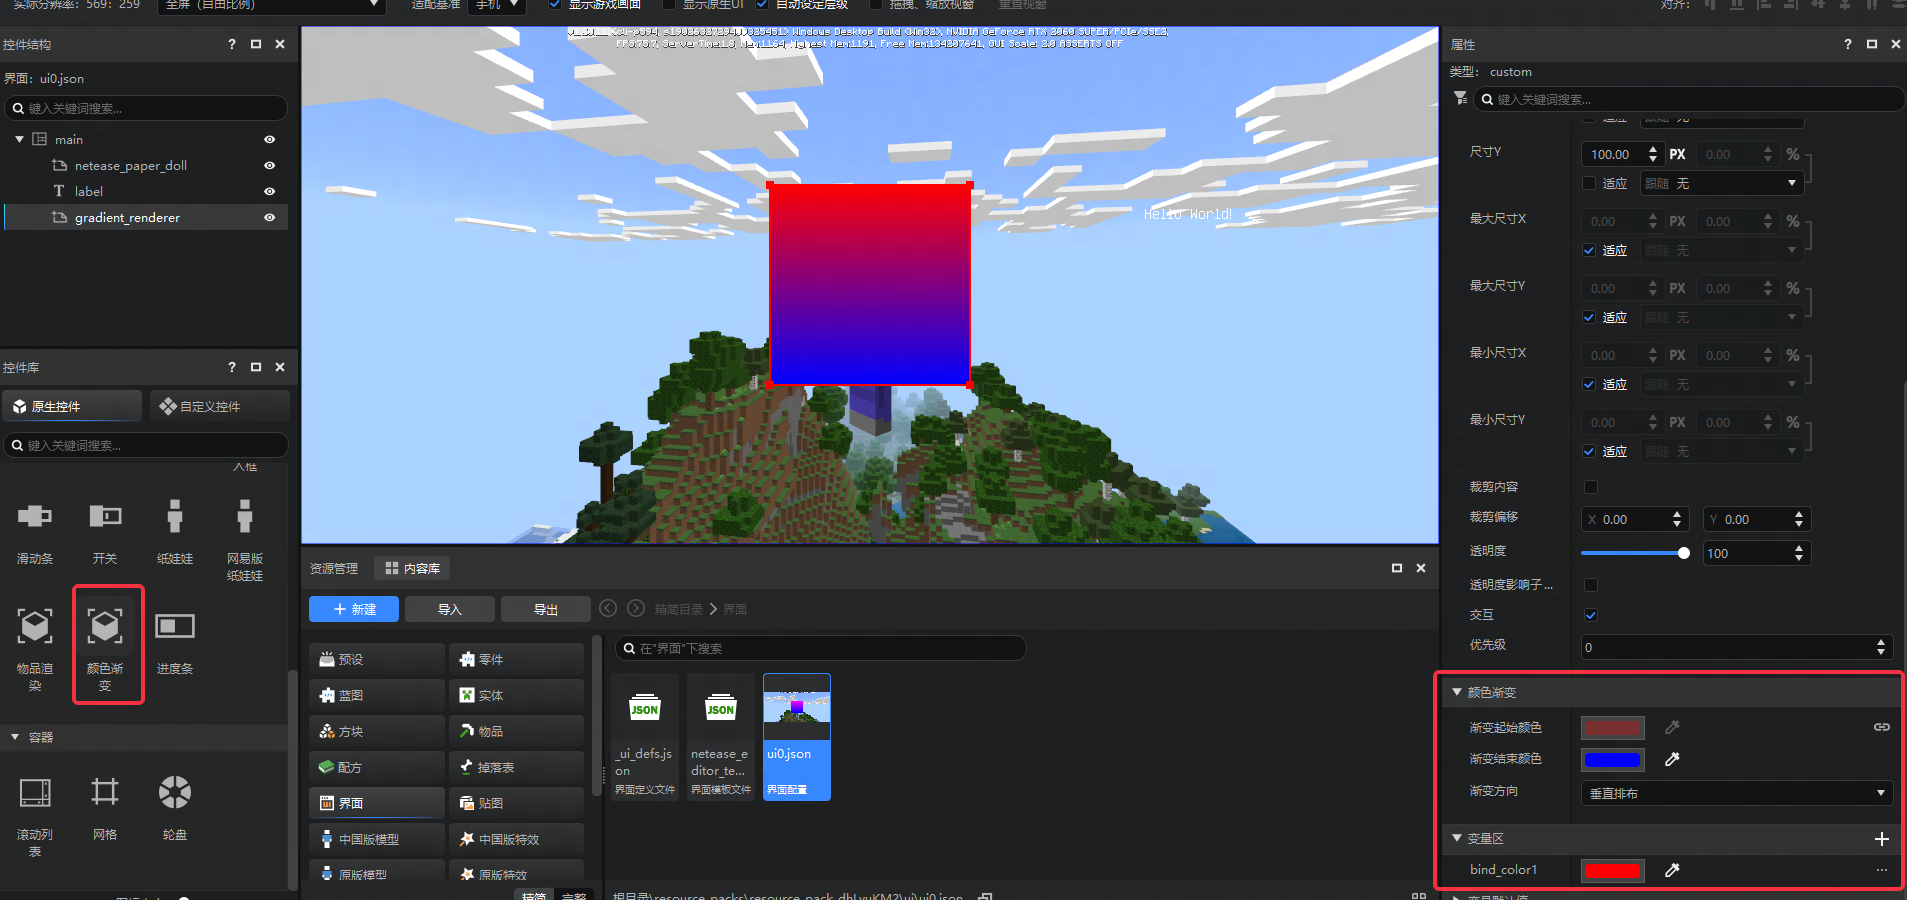Toggle visibility of main node
Viewport: 1907px width, 900px height.
[269, 139]
